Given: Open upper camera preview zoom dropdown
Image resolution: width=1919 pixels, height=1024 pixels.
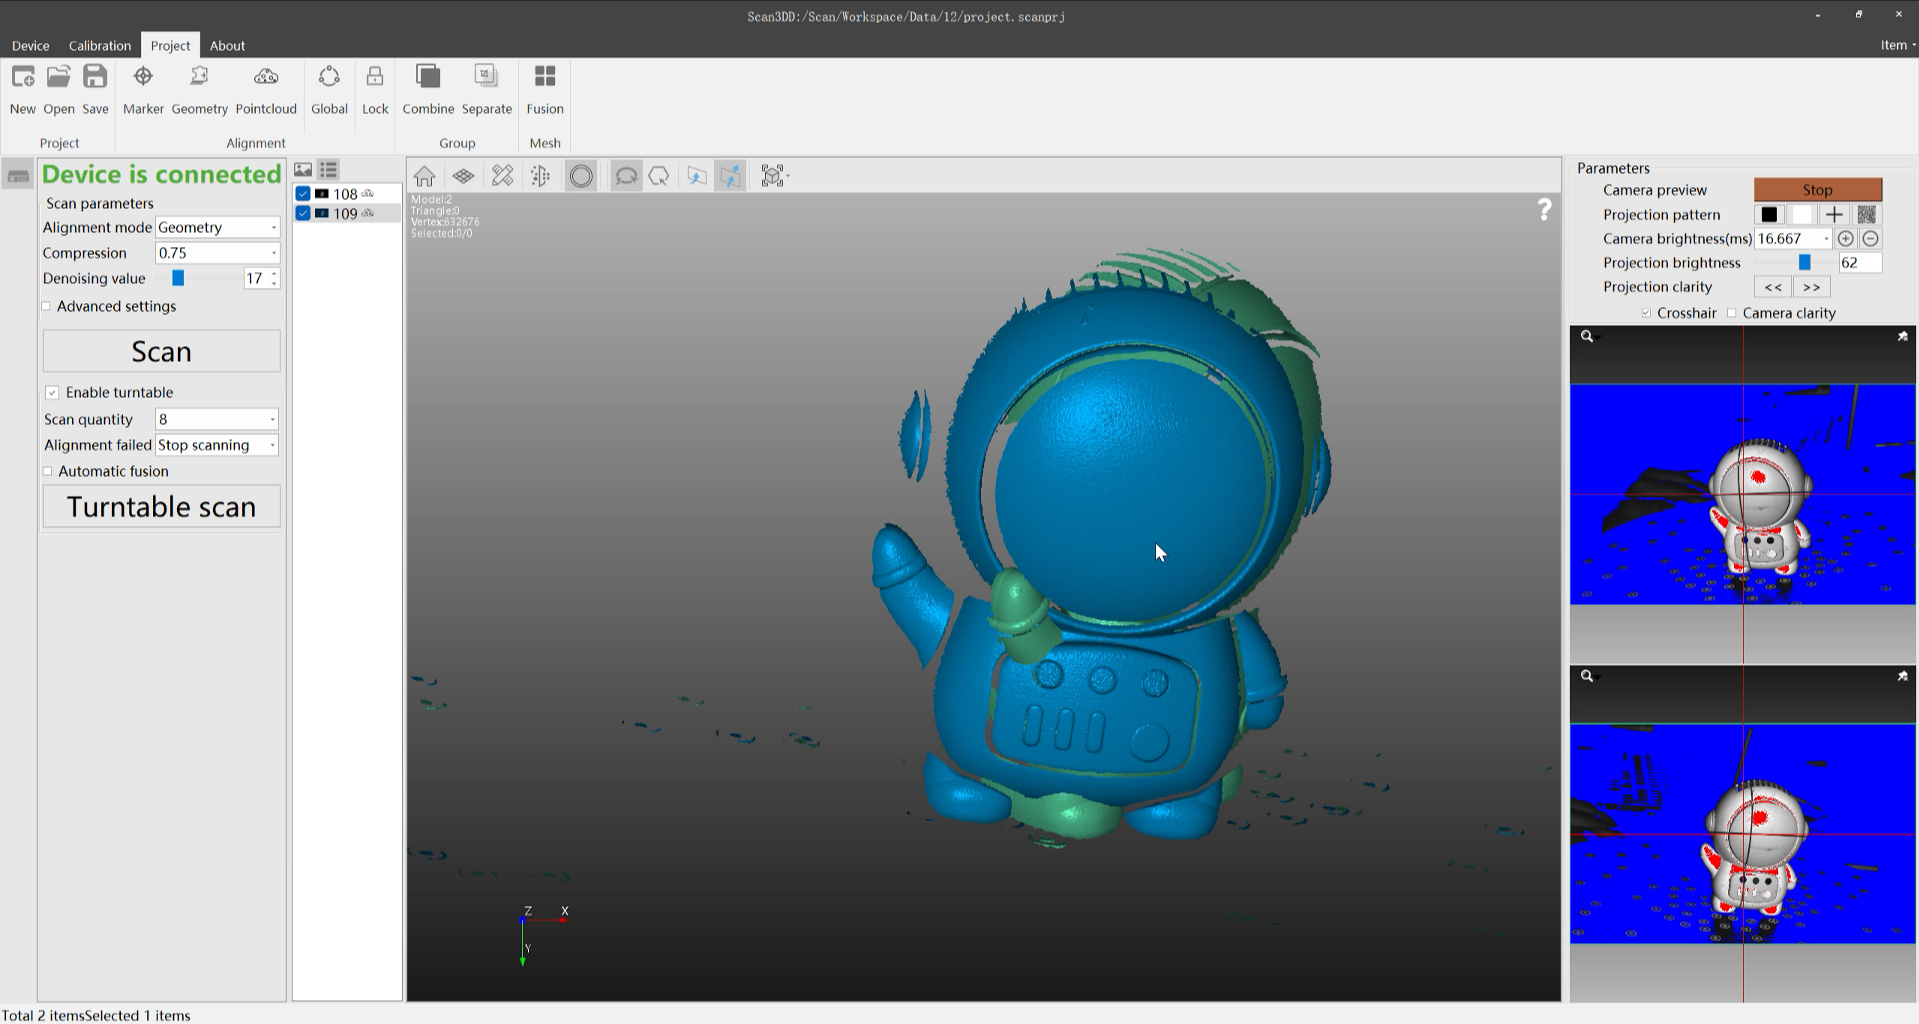Looking at the screenshot, I should coord(1588,337).
